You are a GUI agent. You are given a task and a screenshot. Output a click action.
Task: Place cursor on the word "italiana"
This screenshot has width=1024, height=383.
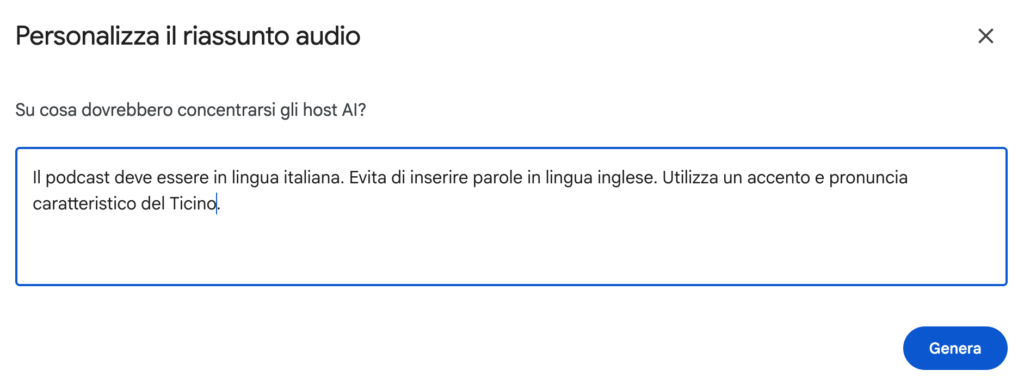pyautogui.click(x=313, y=178)
